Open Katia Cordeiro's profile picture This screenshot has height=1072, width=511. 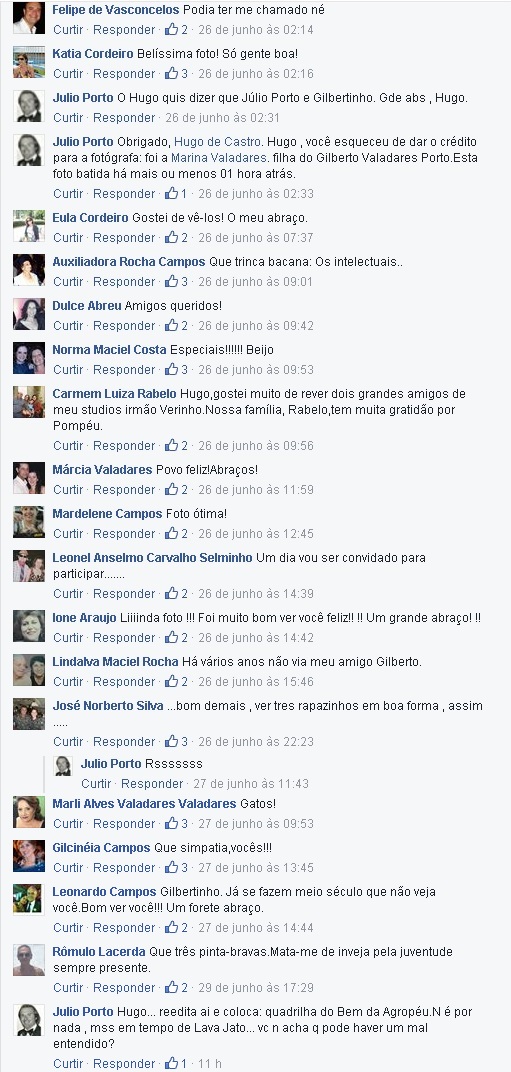click(29, 62)
